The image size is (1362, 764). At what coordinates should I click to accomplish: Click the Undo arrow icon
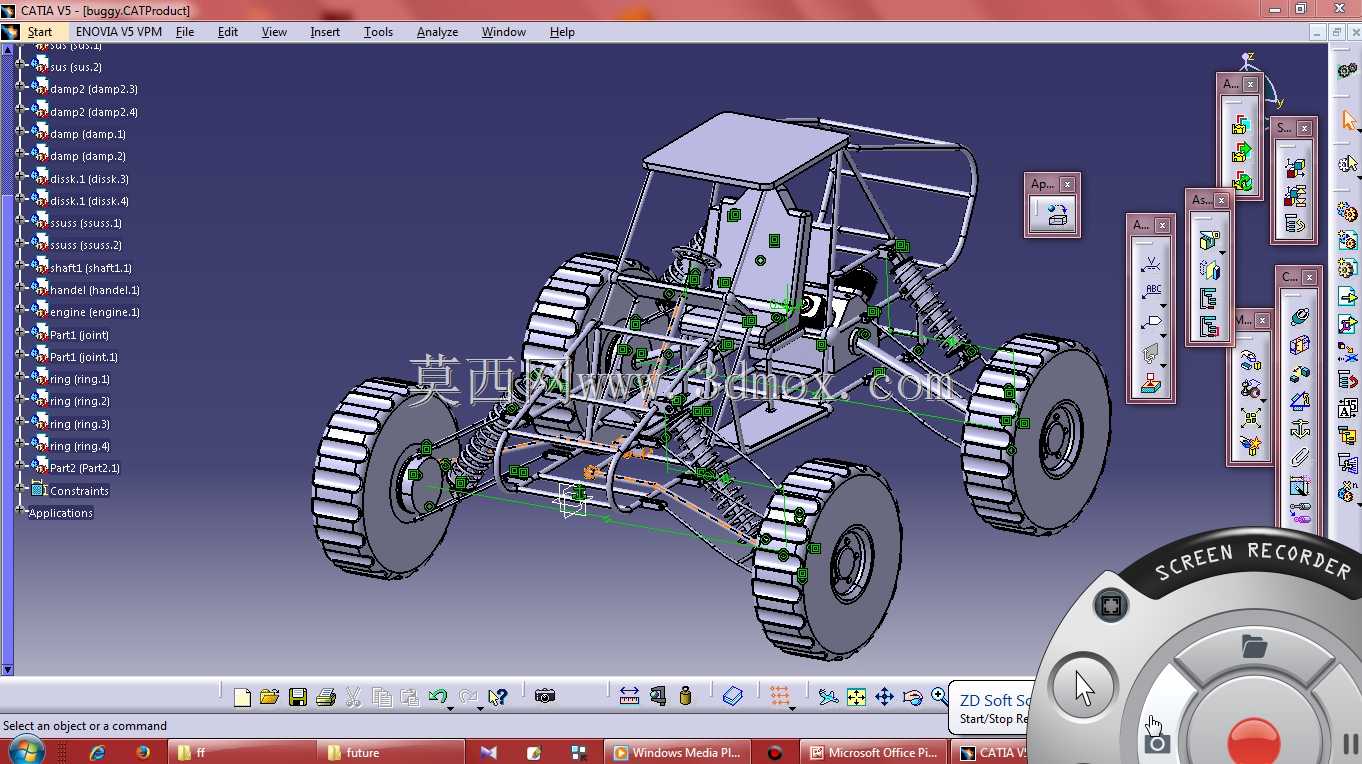point(436,696)
